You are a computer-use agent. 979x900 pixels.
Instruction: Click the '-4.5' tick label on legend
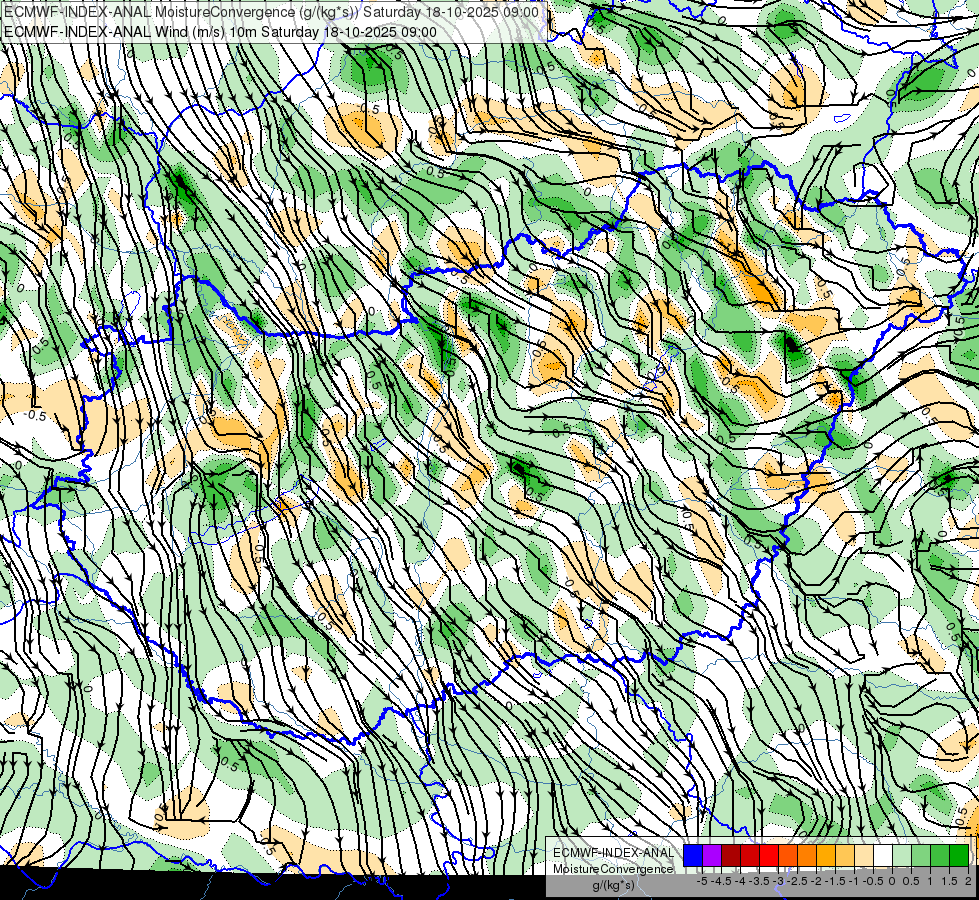click(721, 881)
